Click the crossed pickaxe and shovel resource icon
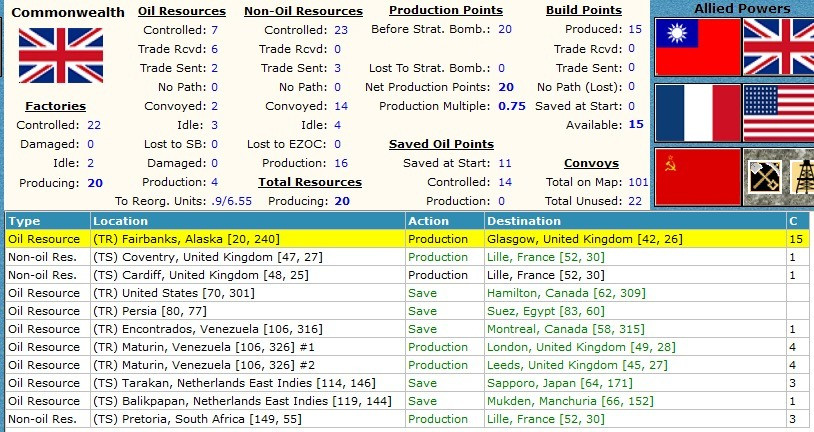This screenshot has height=432, width=814. click(762, 177)
